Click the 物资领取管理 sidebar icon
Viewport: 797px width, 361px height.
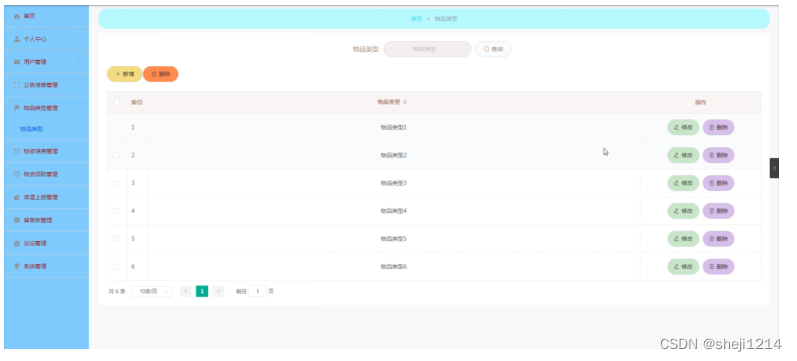tap(17, 174)
